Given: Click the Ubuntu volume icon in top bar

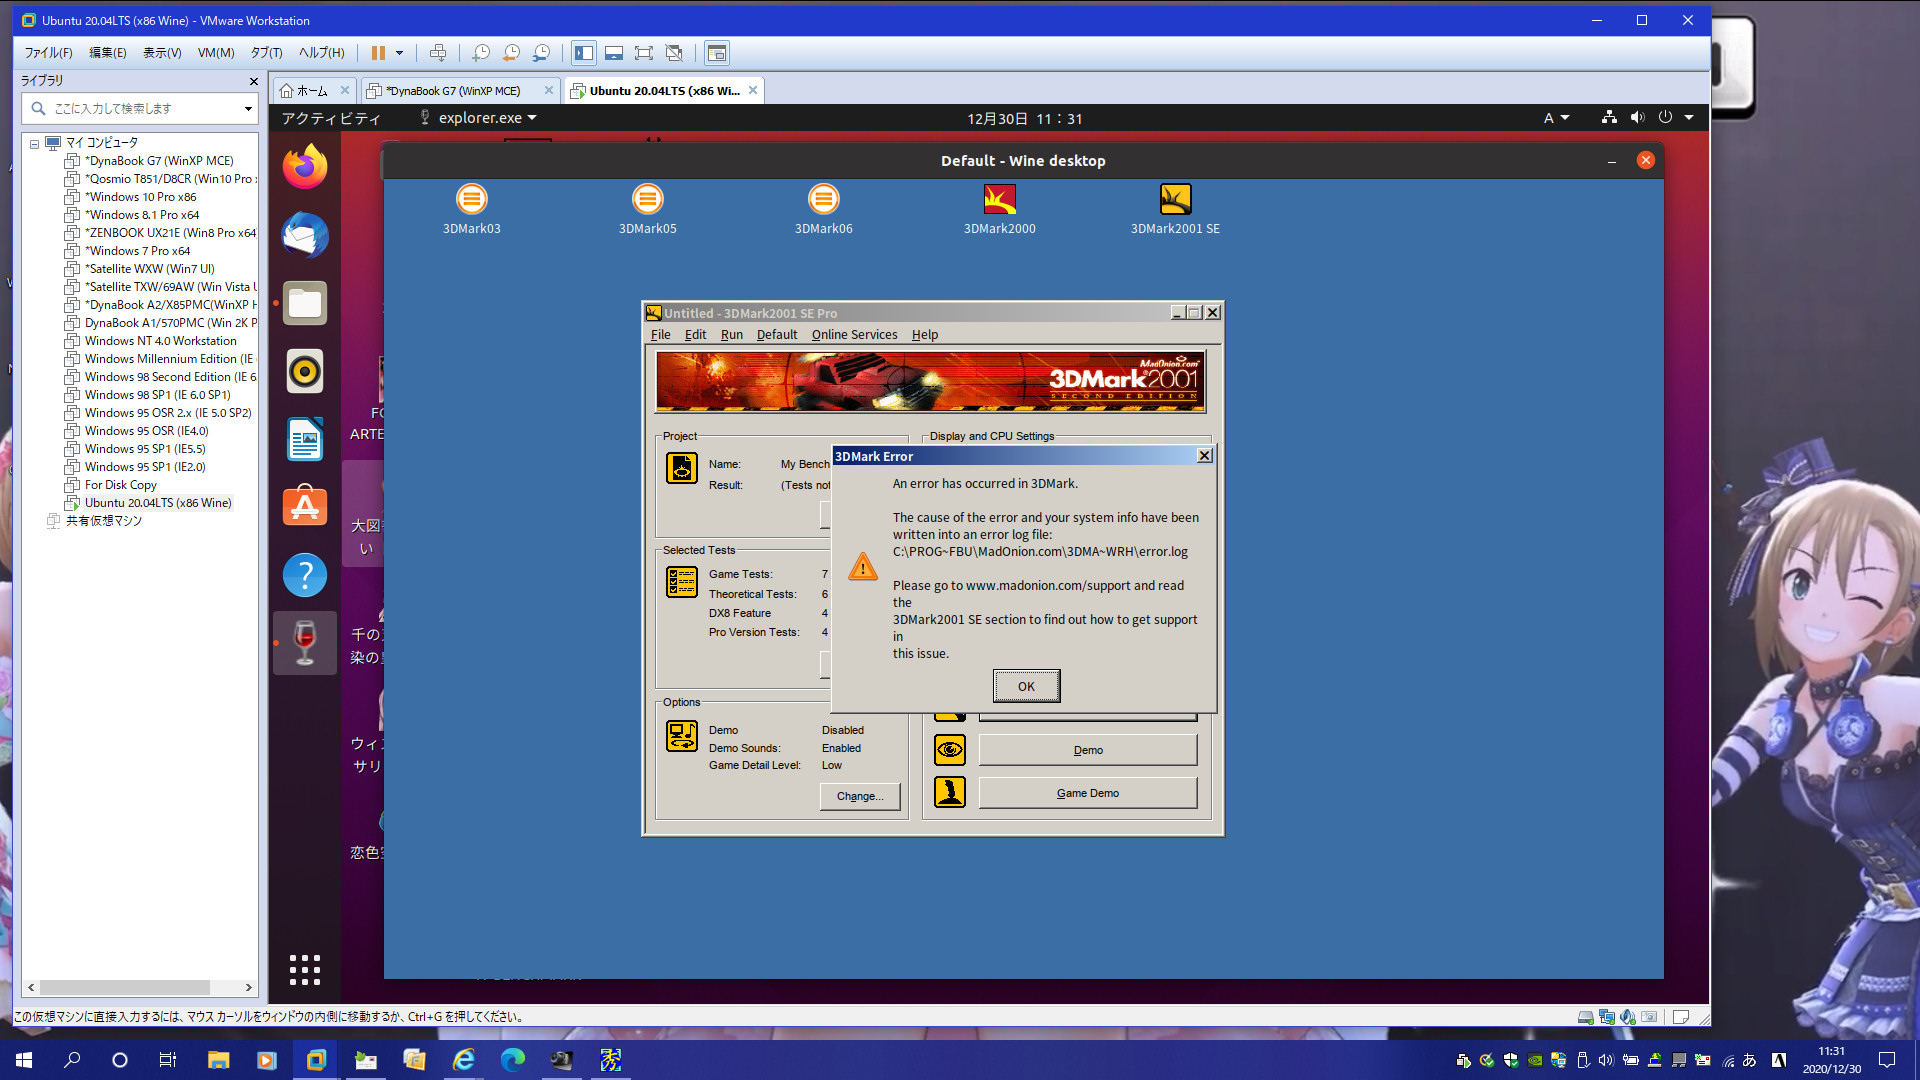Looking at the screenshot, I should 1637,118.
